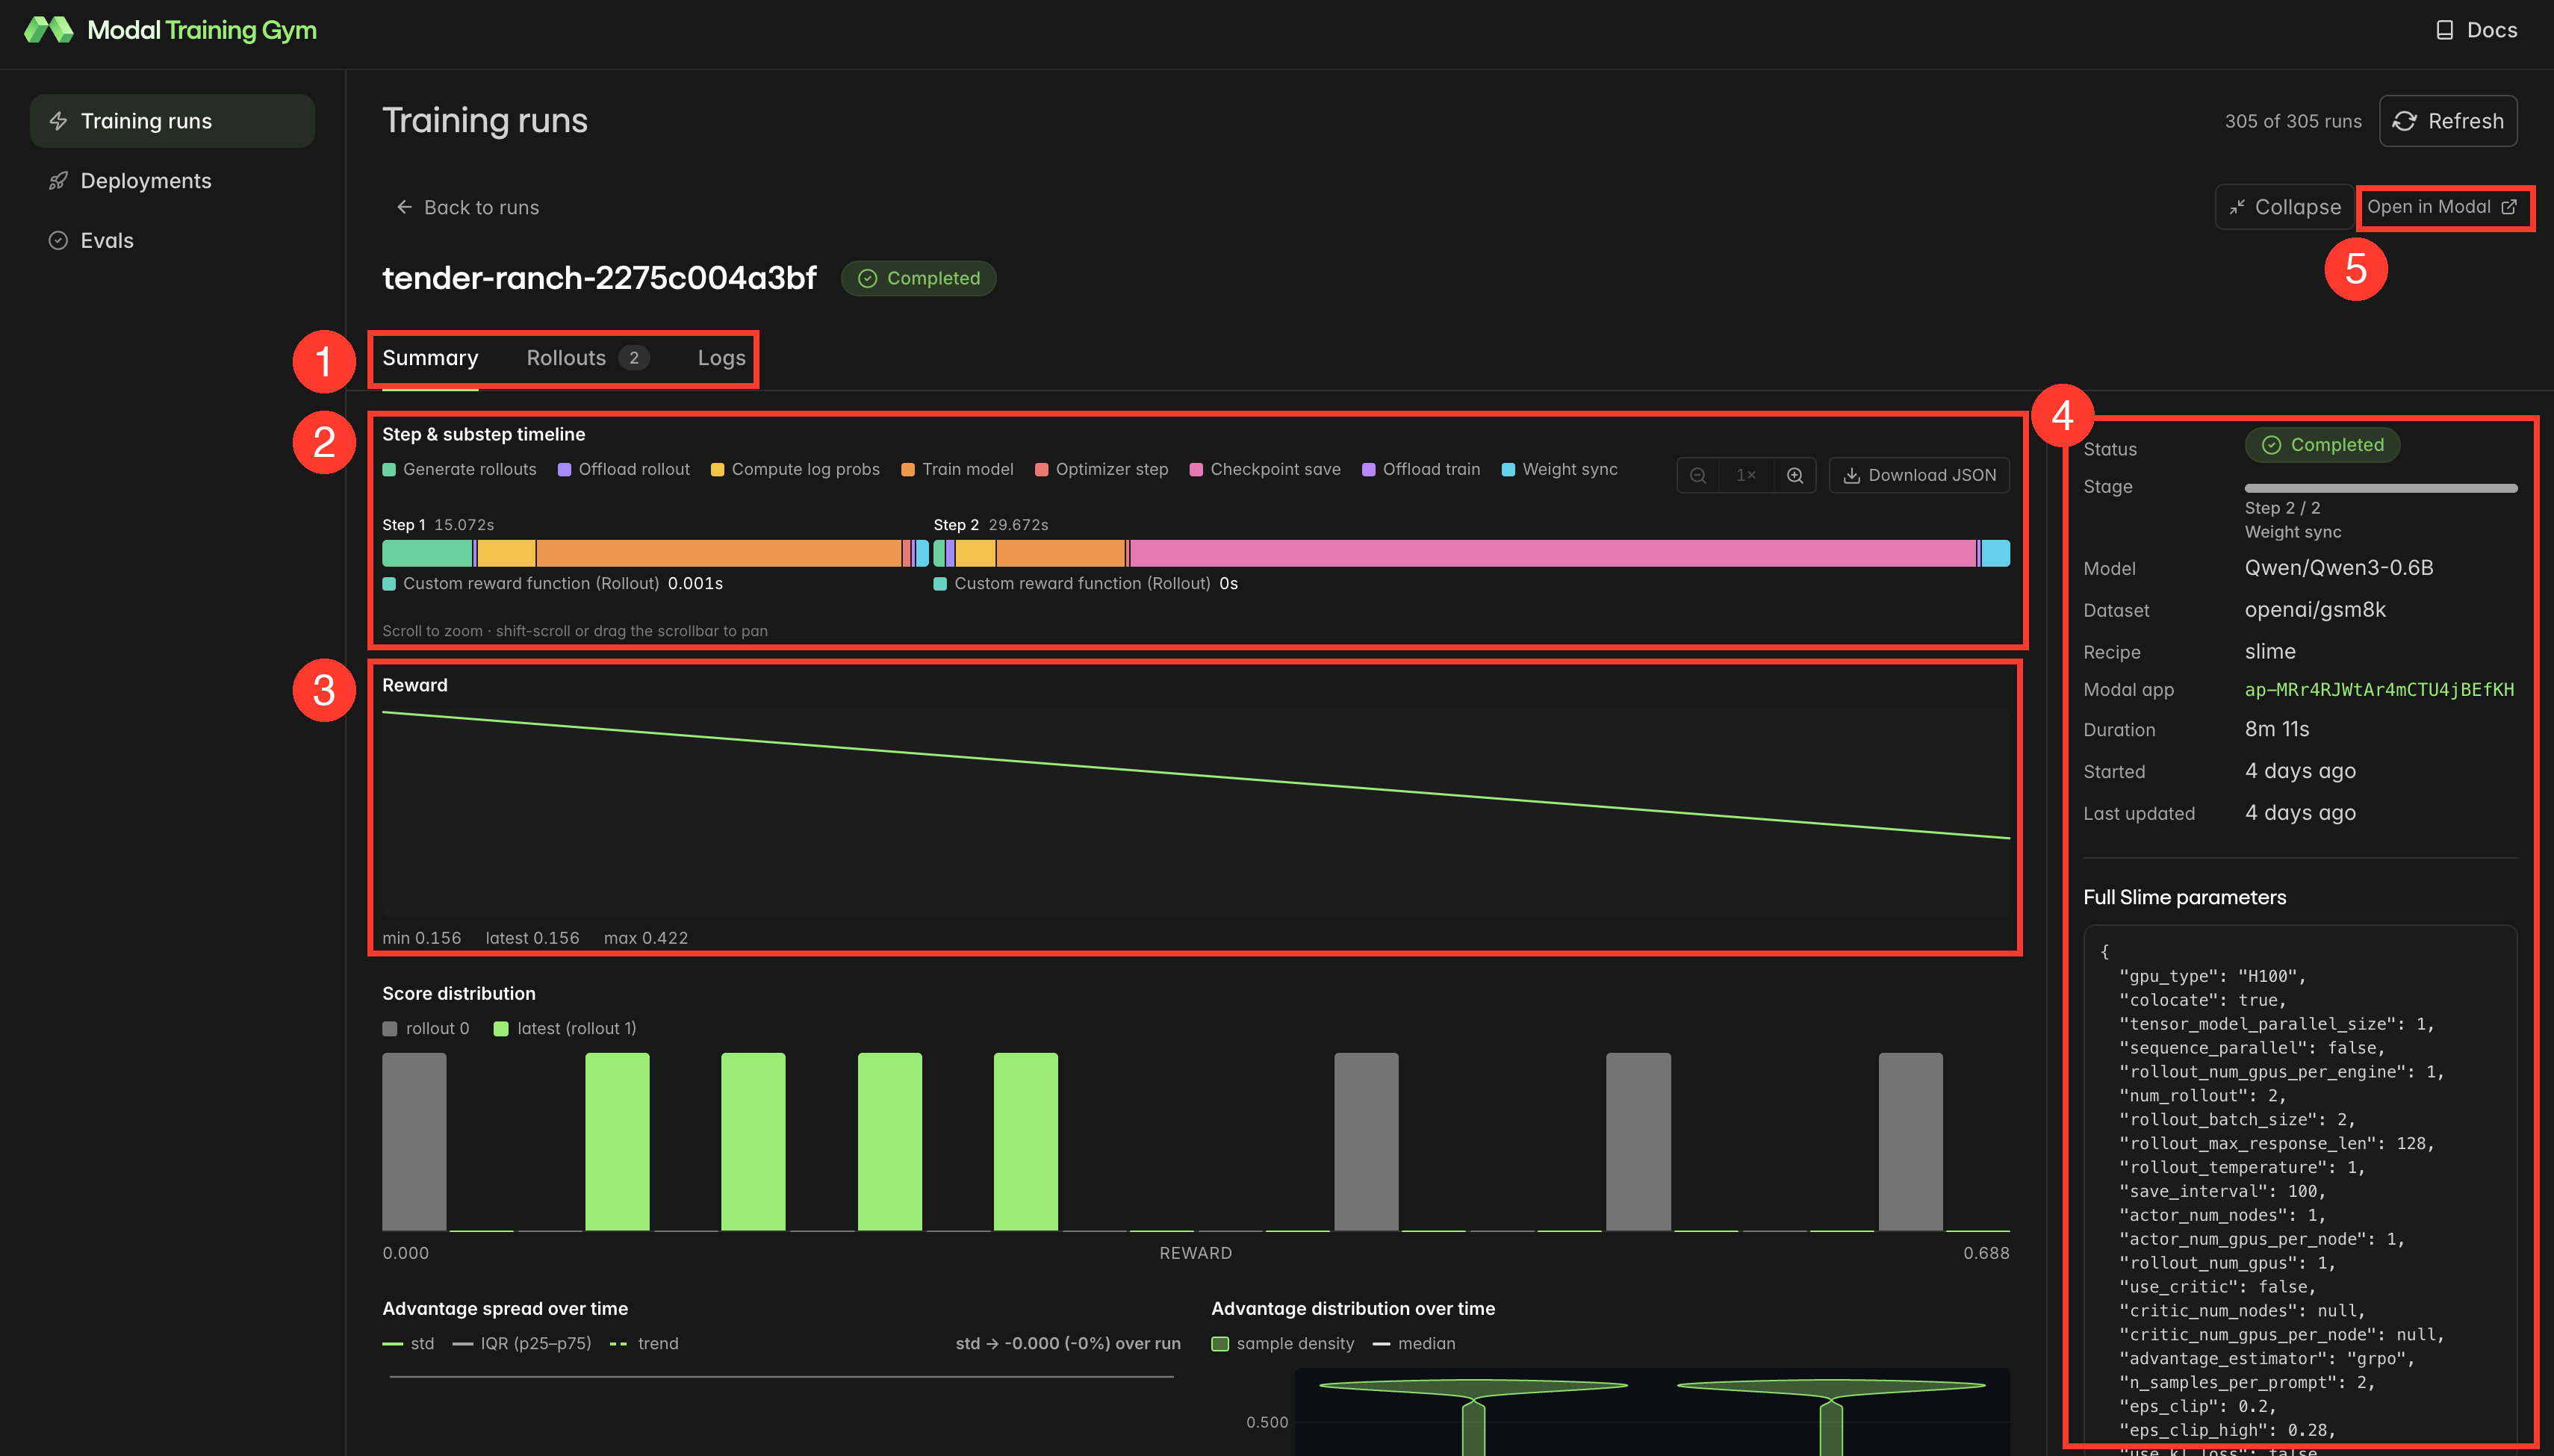This screenshot has height=1456, width=2554.
Task: Click Model value Qwen/Qwen3-0.6B
Action: (2339, 568)
